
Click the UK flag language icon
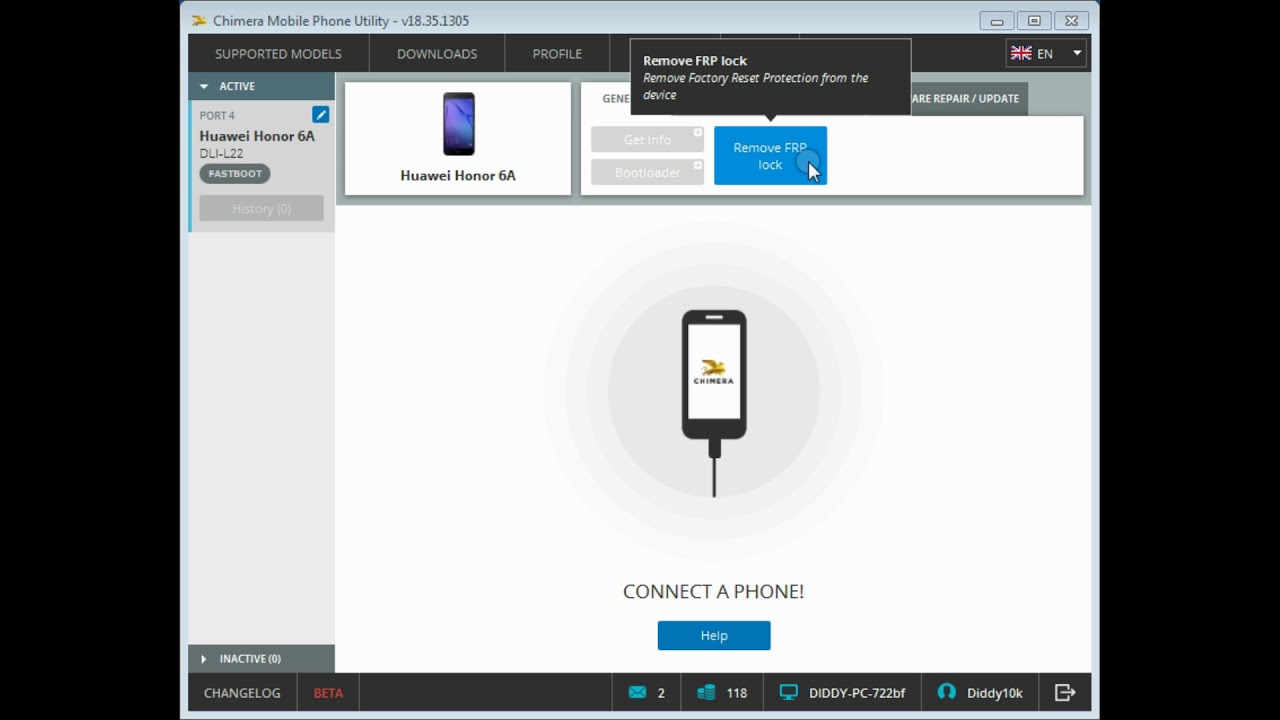(x=1021, y=54)
